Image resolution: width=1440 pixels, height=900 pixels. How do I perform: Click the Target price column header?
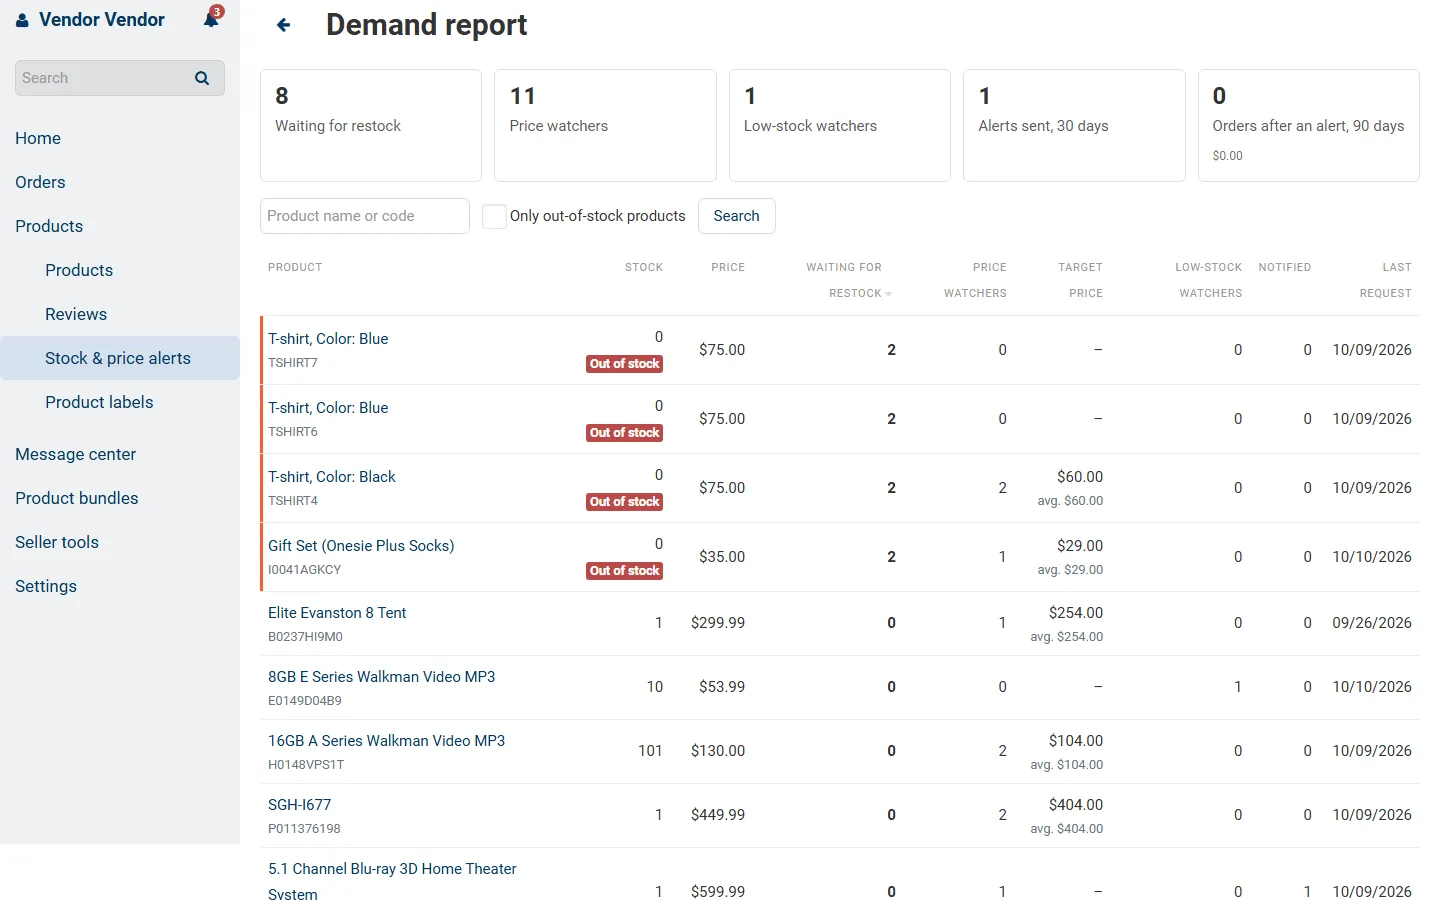1080,280
